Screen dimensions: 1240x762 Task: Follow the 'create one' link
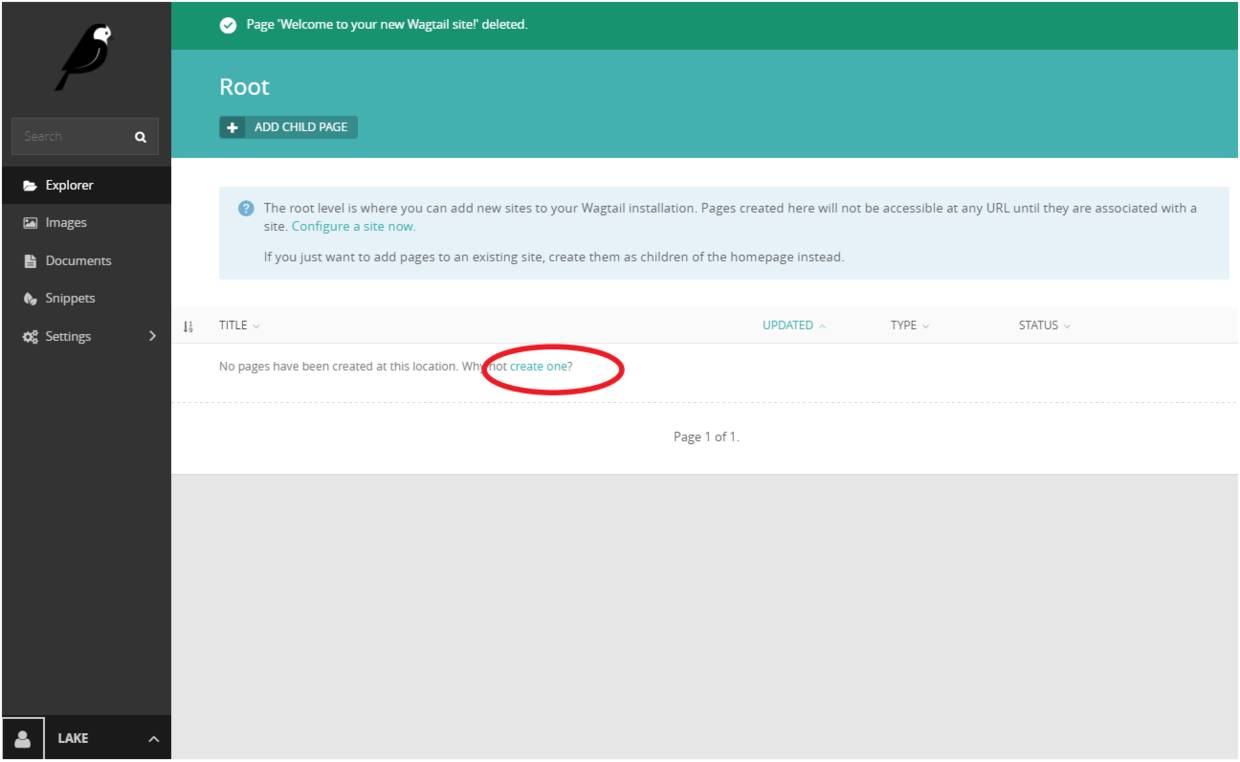pyautogui.click(x=538, y=367)
